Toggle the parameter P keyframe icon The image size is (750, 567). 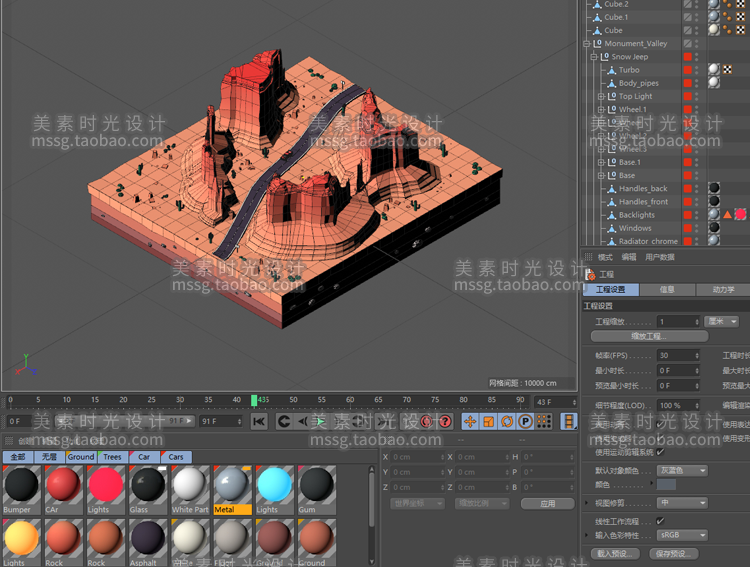click(525, 422)
